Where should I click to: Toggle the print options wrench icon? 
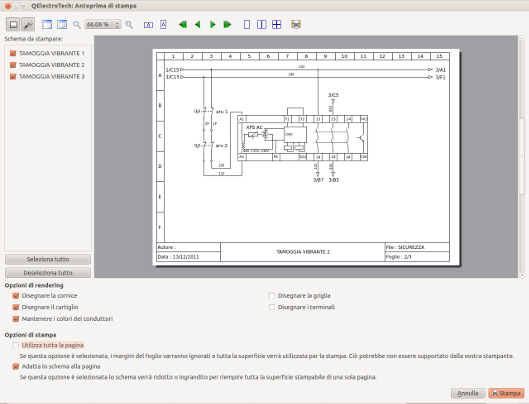tap(28, 25)
